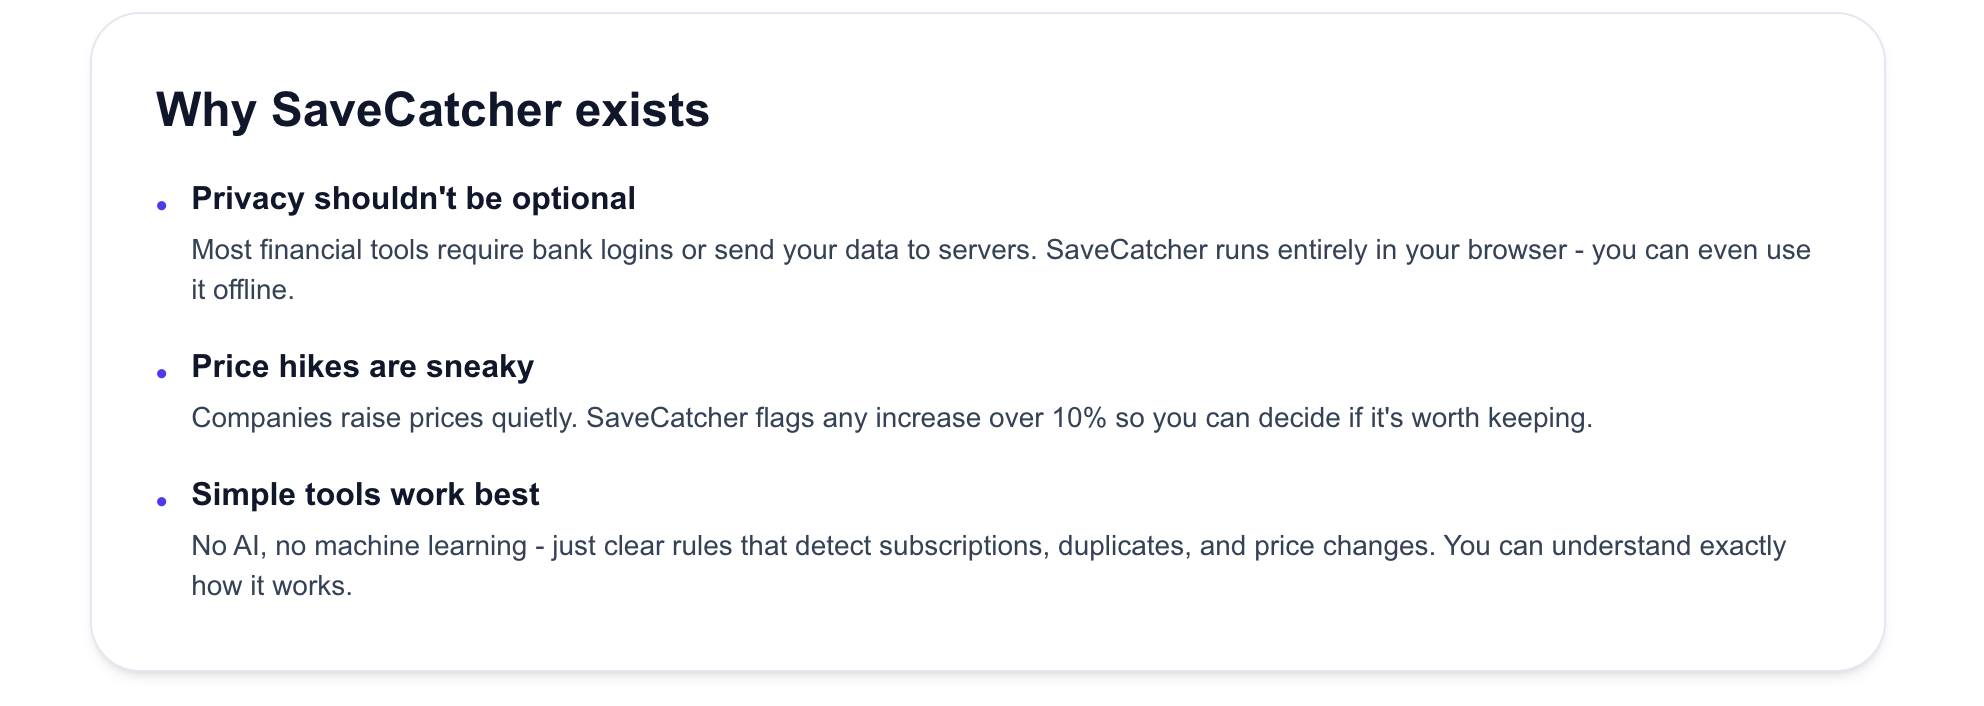
Task: Click purple bullet beside "Price hikes are sneaky"
Action: pos(162,374)
